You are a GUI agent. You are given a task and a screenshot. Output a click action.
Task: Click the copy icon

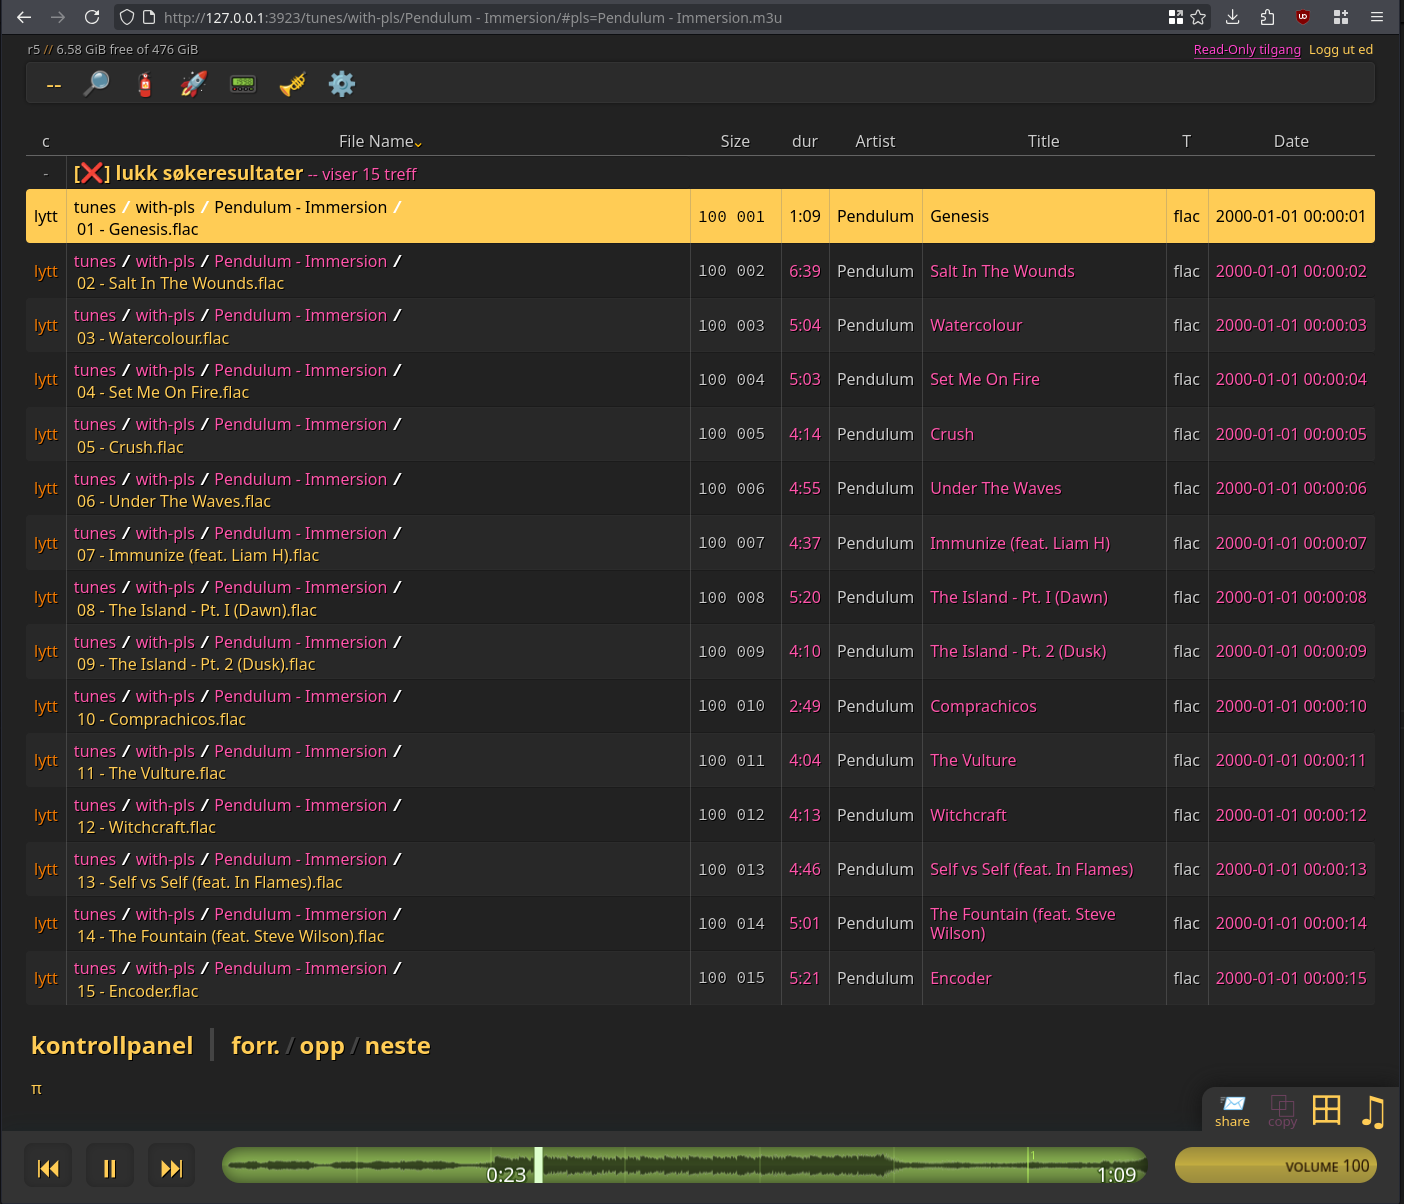[1282, 1110]
